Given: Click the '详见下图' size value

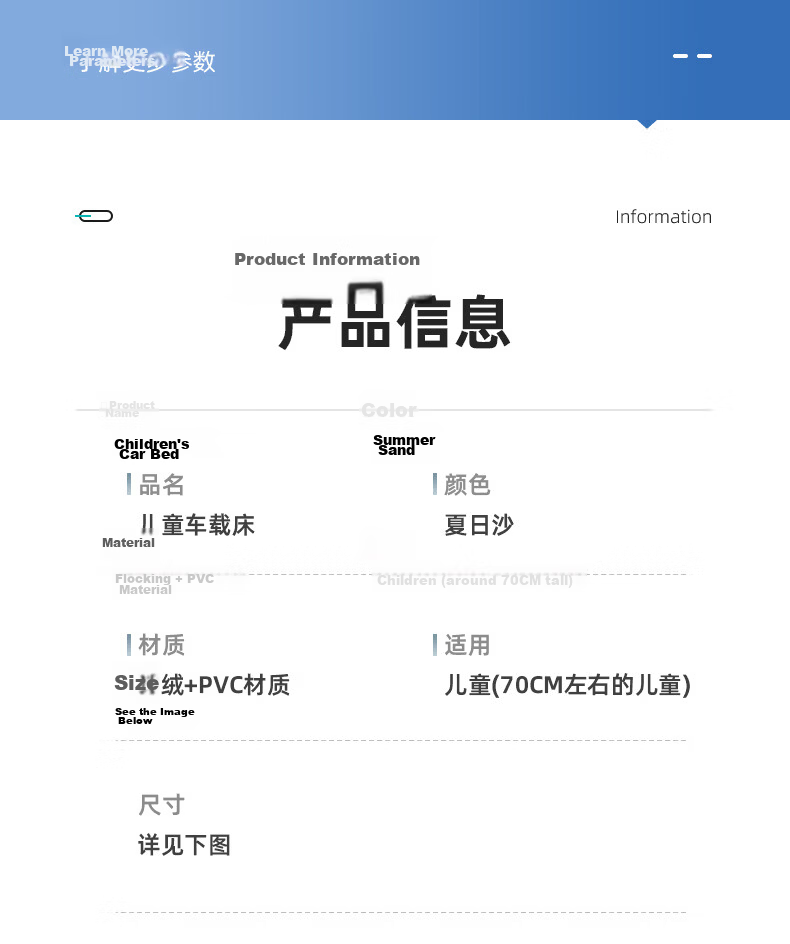Looking at the screenshot, I should [x=184, y=845].
